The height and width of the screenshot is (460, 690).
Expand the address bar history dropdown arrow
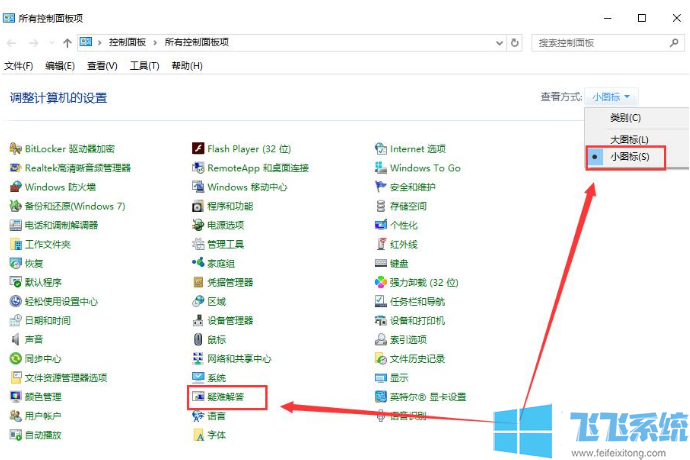click(497, 43)
